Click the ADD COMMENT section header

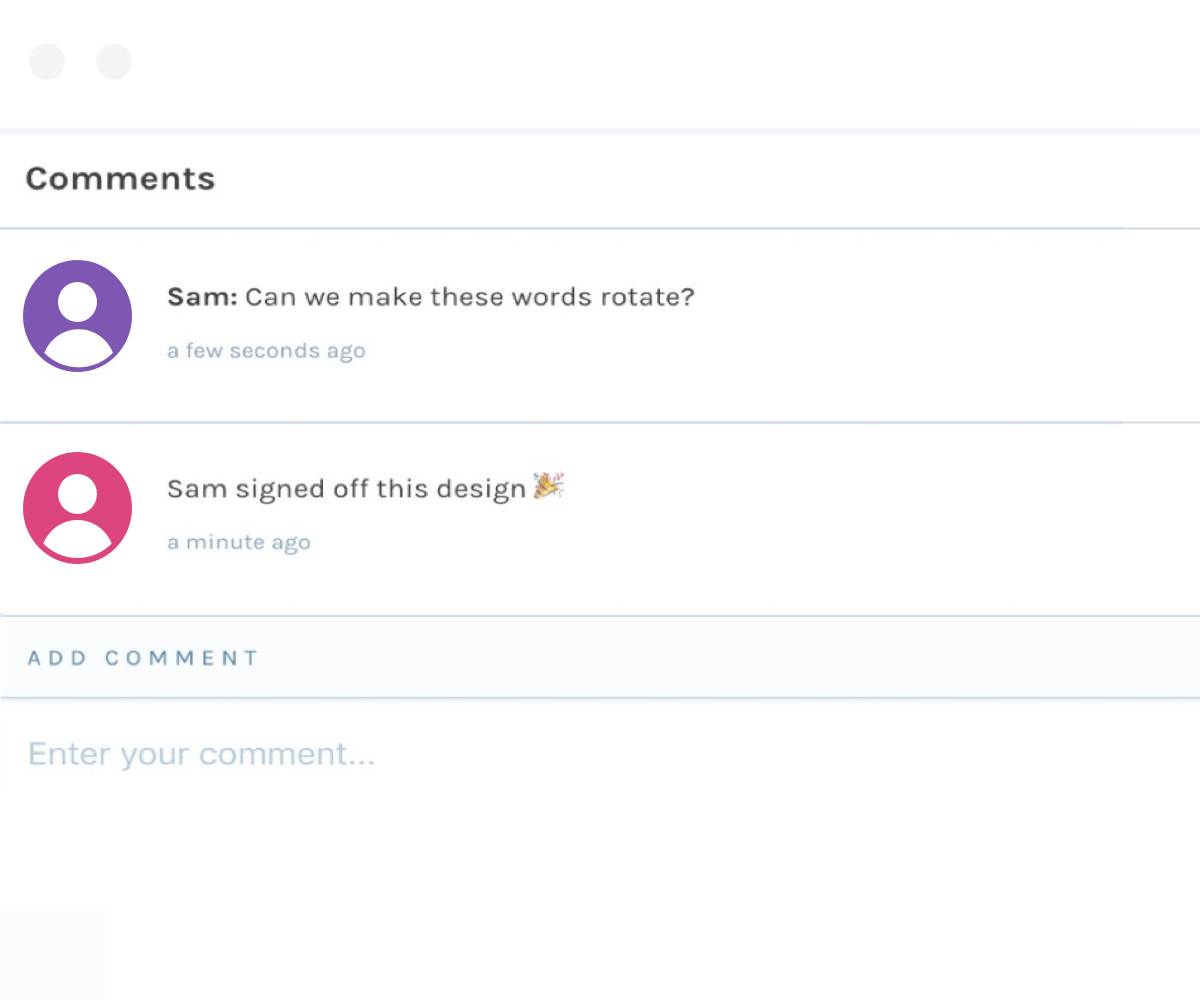143,658
